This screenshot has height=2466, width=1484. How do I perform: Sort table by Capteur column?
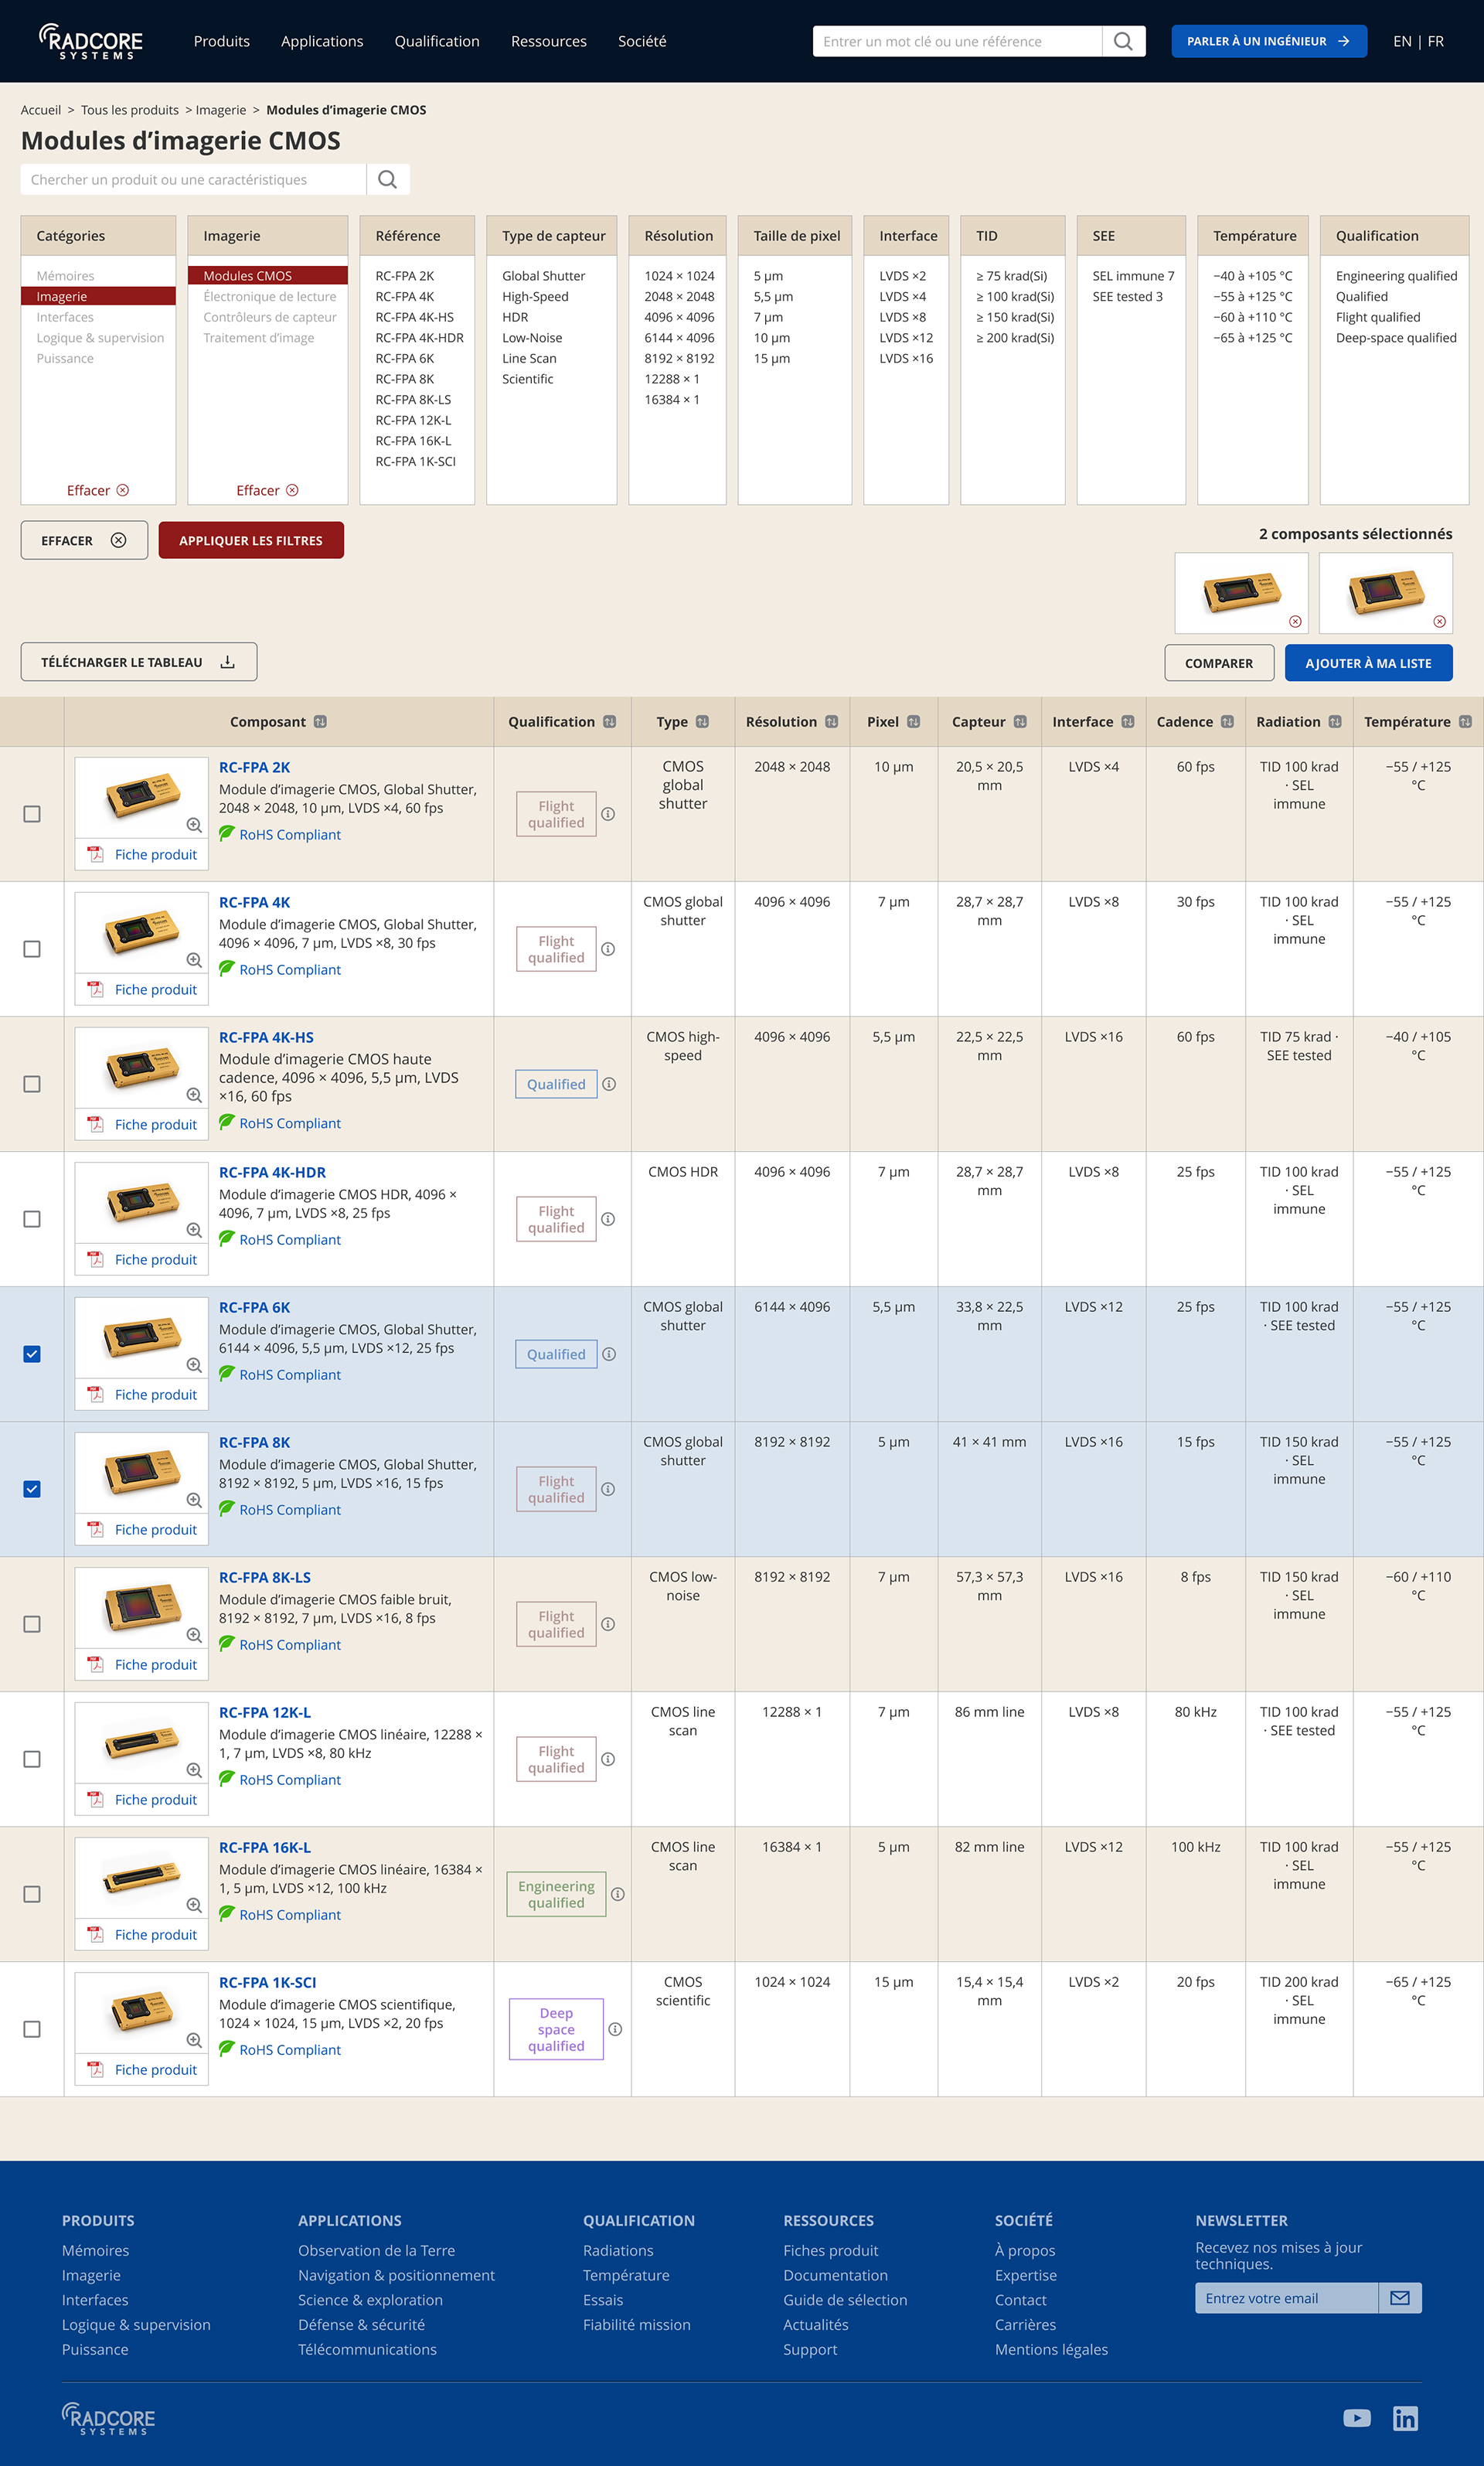tap(1020, 722)
